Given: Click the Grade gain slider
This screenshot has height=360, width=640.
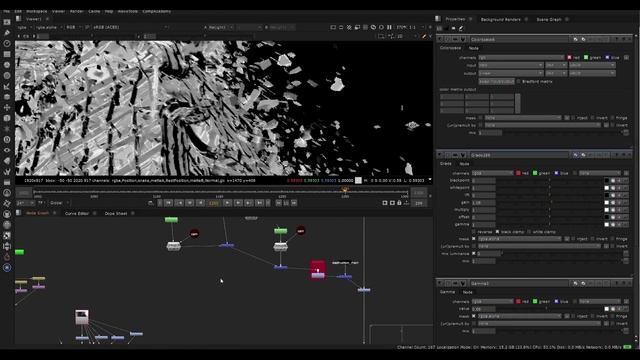Looking at the screenshot, I should pos(550,202).
